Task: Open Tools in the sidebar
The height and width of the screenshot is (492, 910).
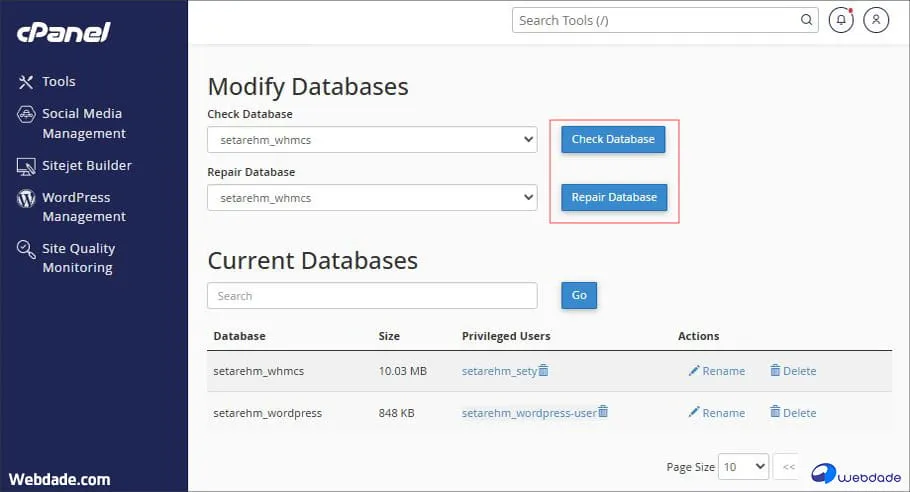Action: pos(58,82)
